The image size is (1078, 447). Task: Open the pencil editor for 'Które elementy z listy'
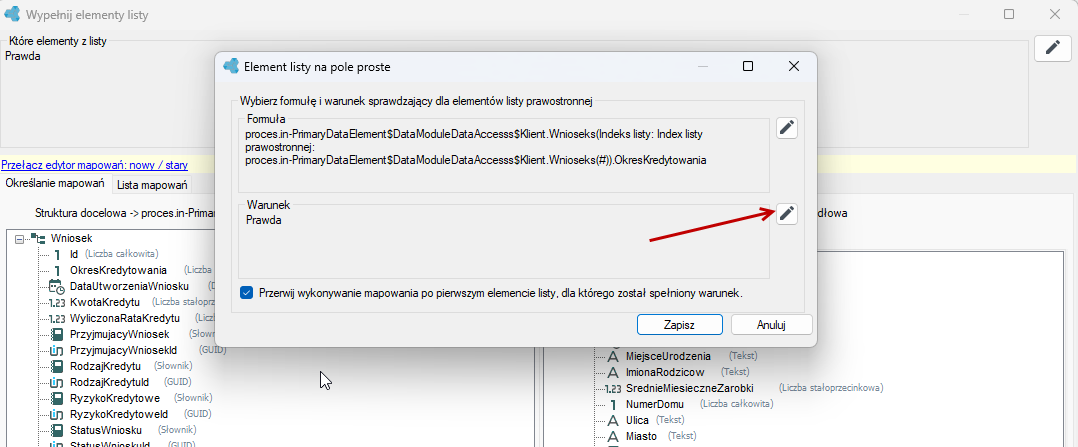1052,47
